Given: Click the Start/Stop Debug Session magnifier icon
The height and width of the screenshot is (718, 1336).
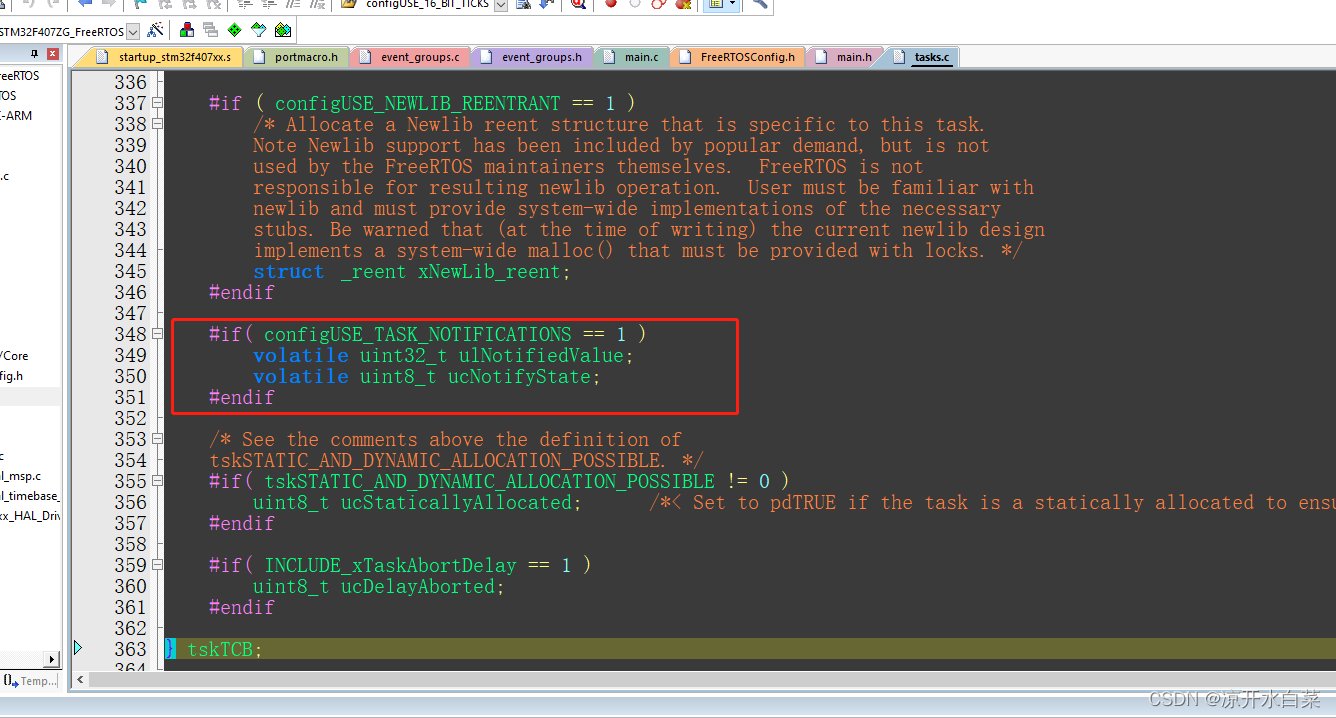Looking at the screenshot, I should 578,4.
